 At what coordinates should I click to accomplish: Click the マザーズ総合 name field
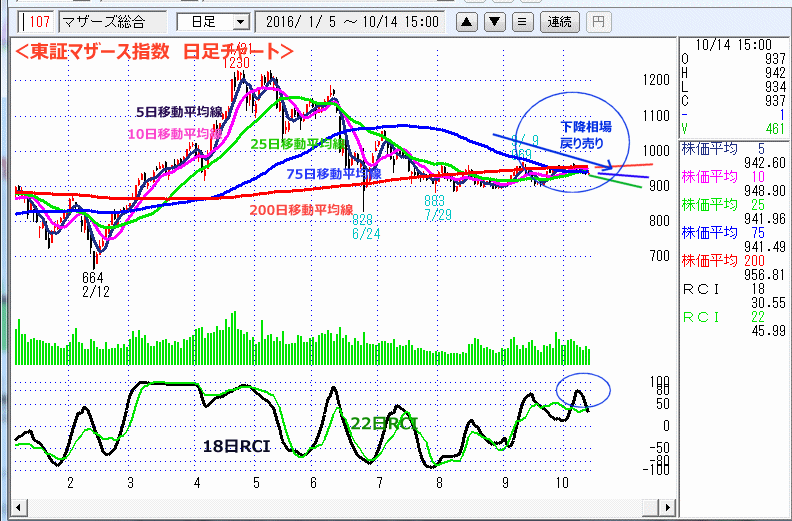click(x=110, y=21)
